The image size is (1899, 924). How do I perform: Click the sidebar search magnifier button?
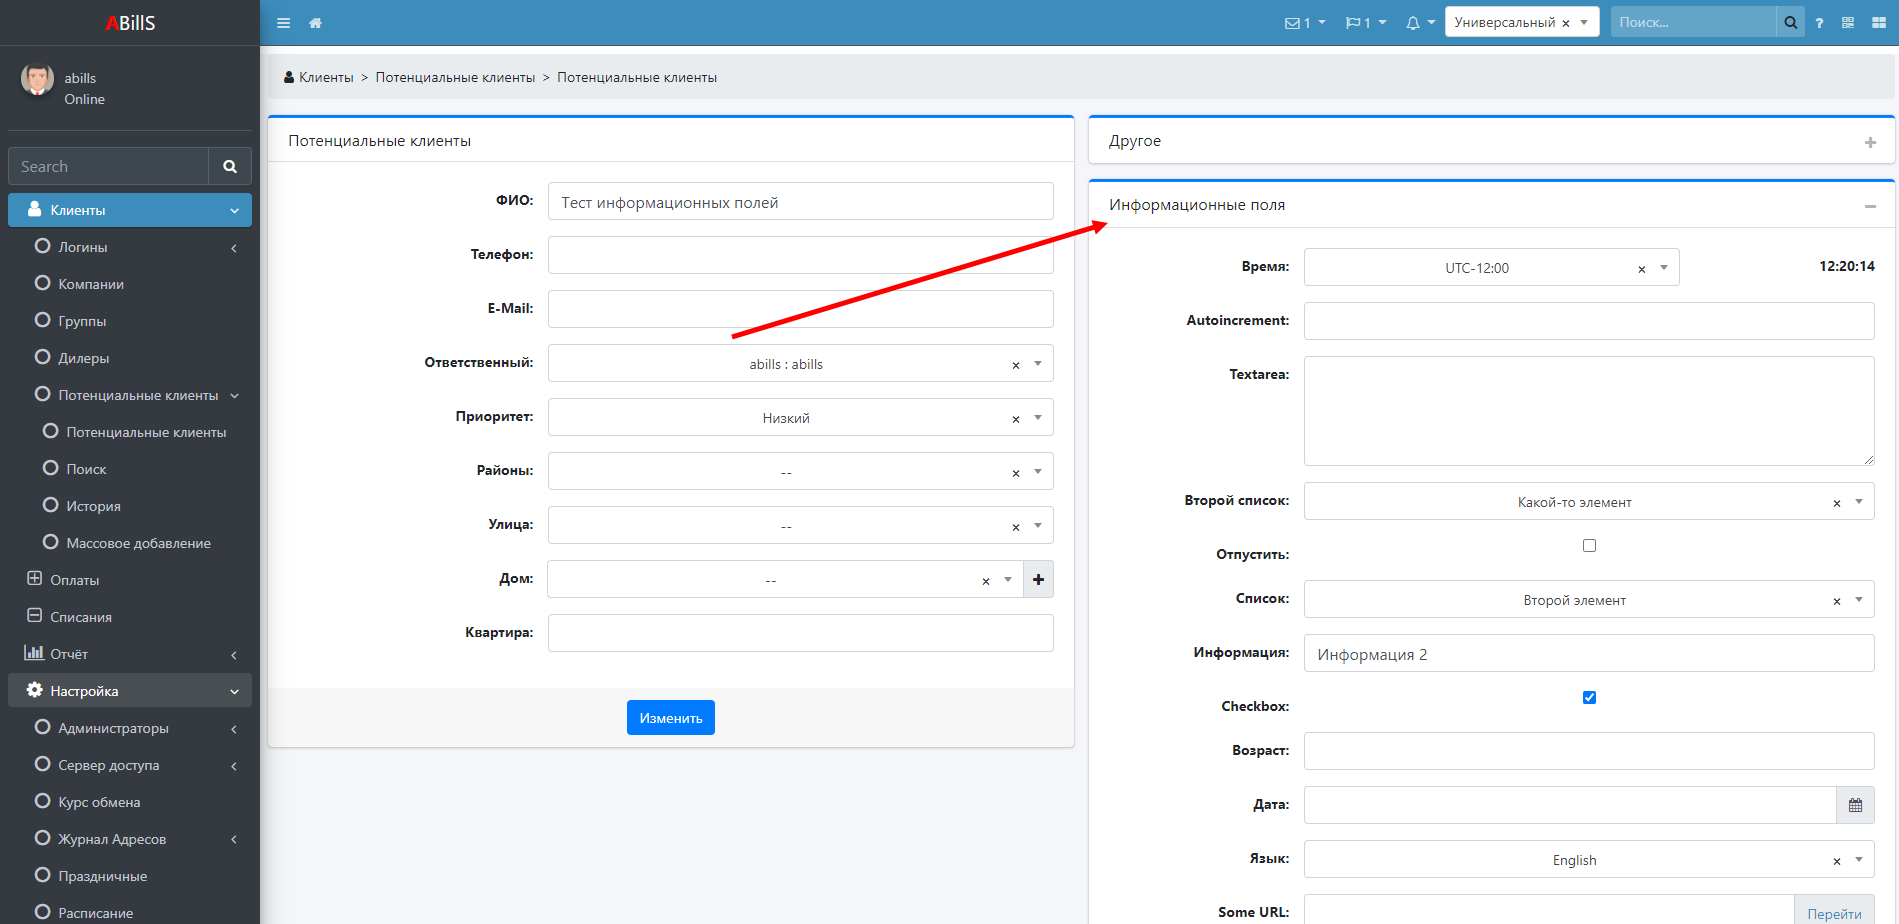click(x=230, y=167)
